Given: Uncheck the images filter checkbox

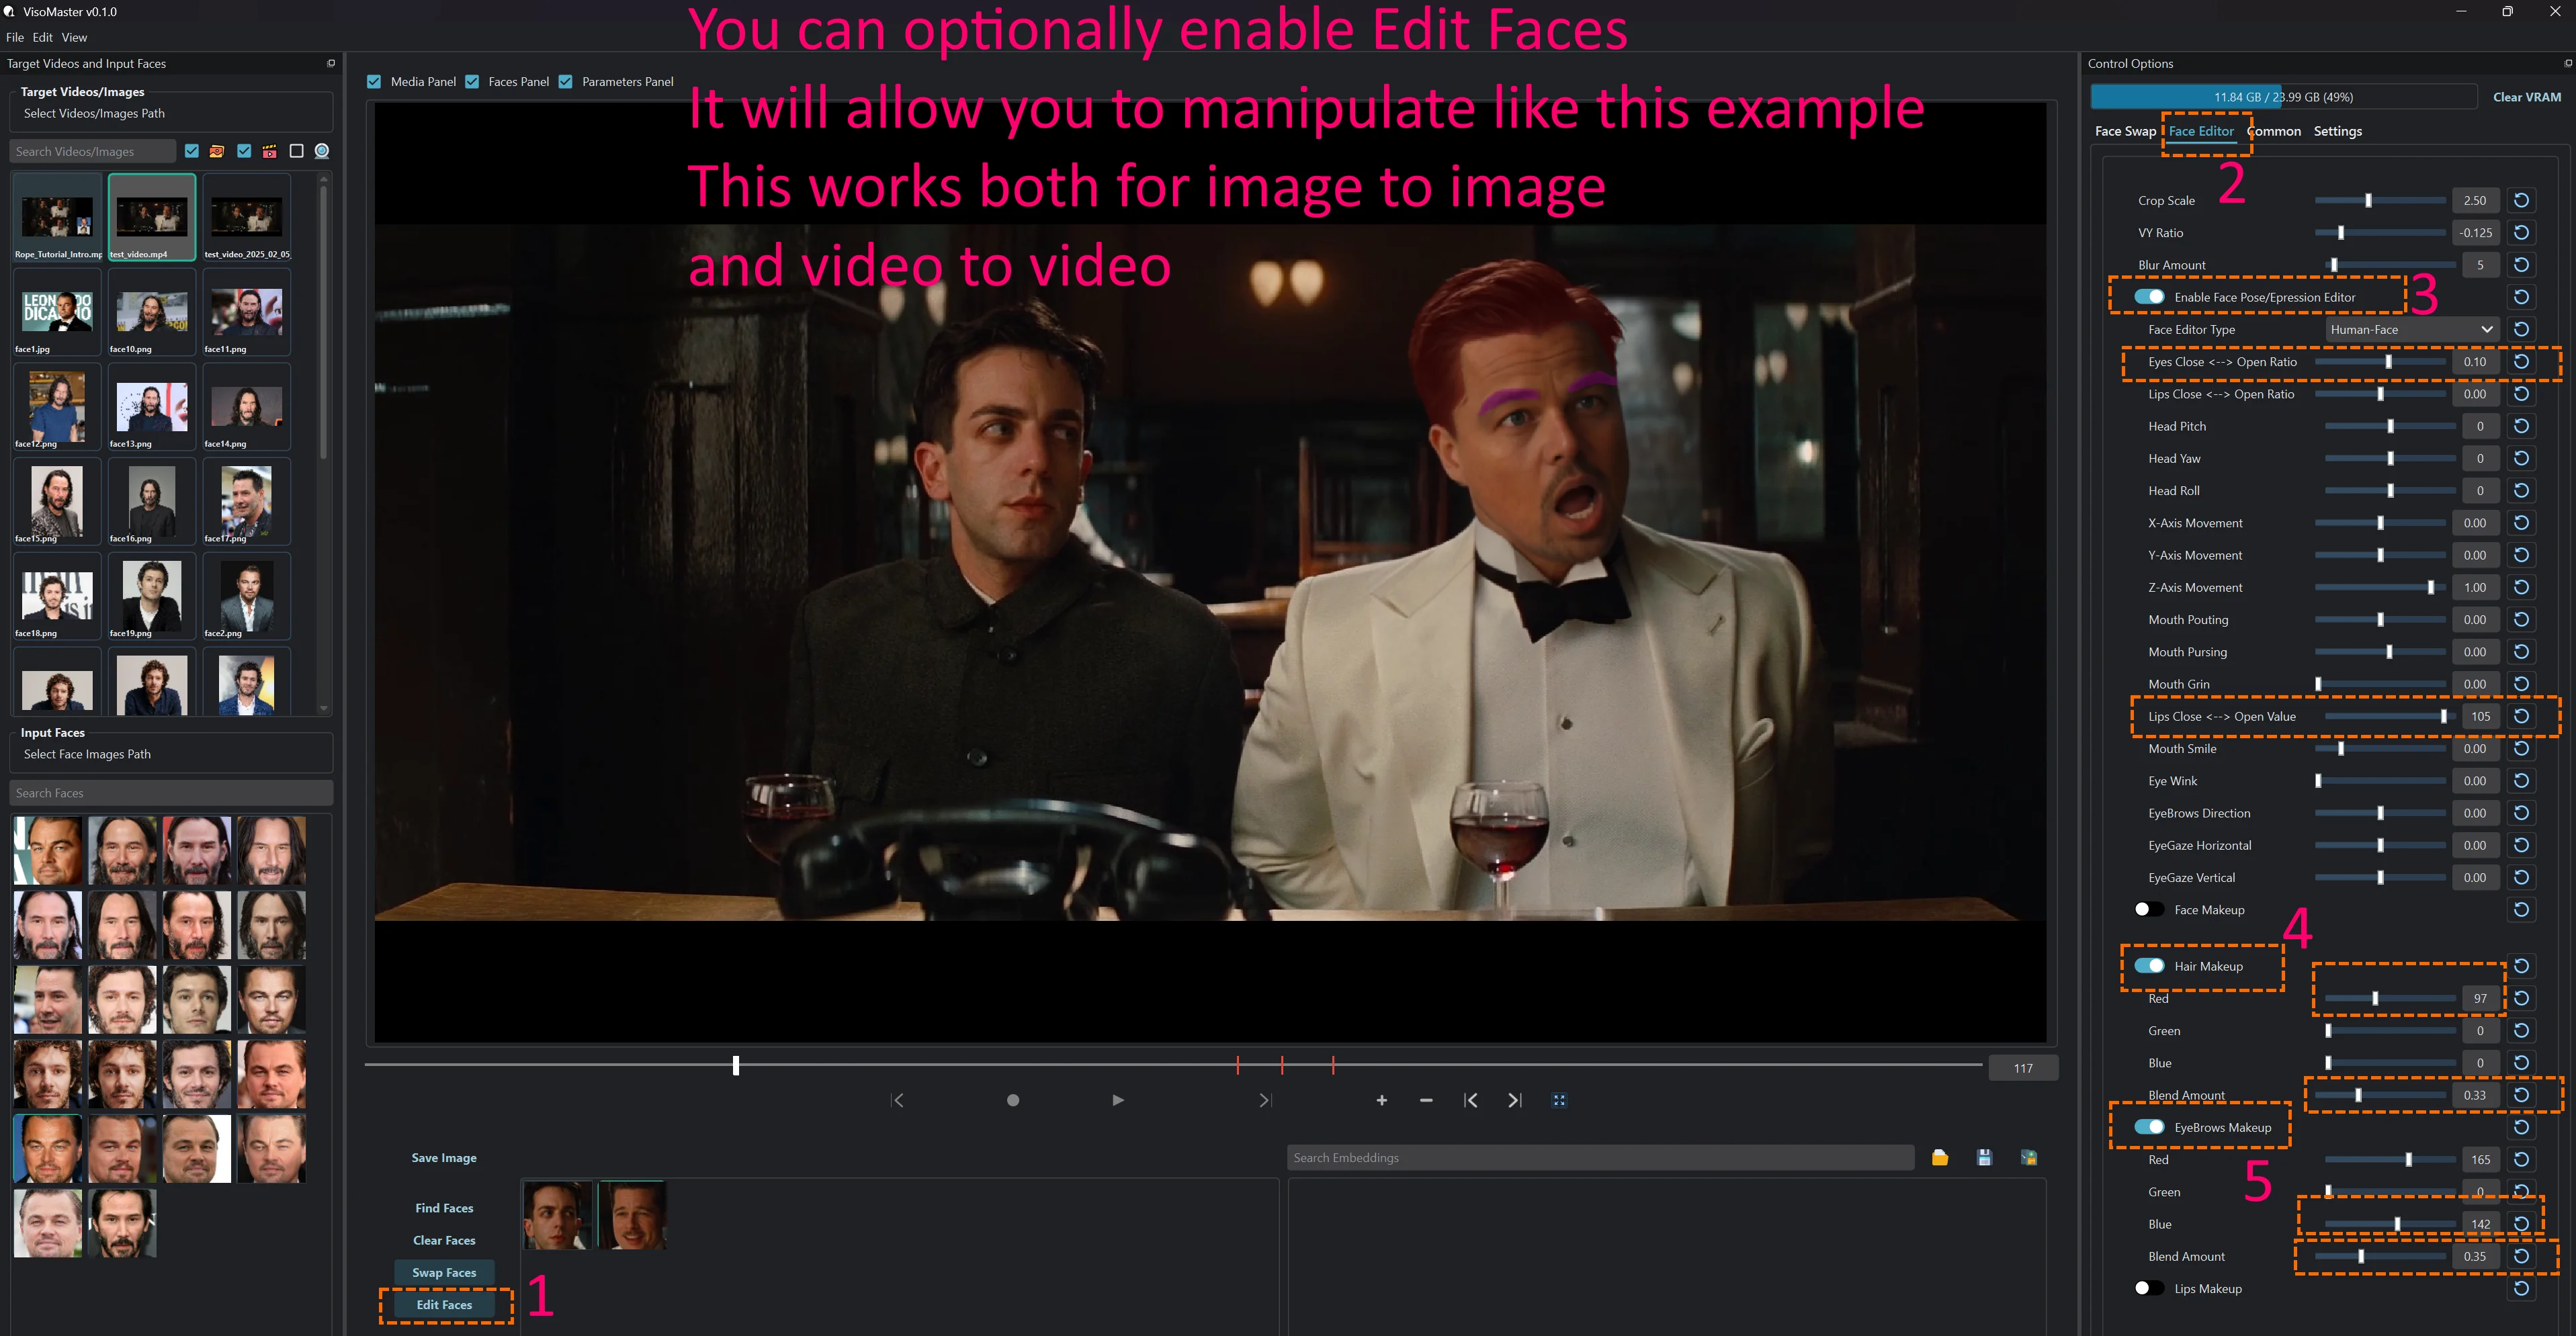Looking at the screenshot, I should pos(192,151).
